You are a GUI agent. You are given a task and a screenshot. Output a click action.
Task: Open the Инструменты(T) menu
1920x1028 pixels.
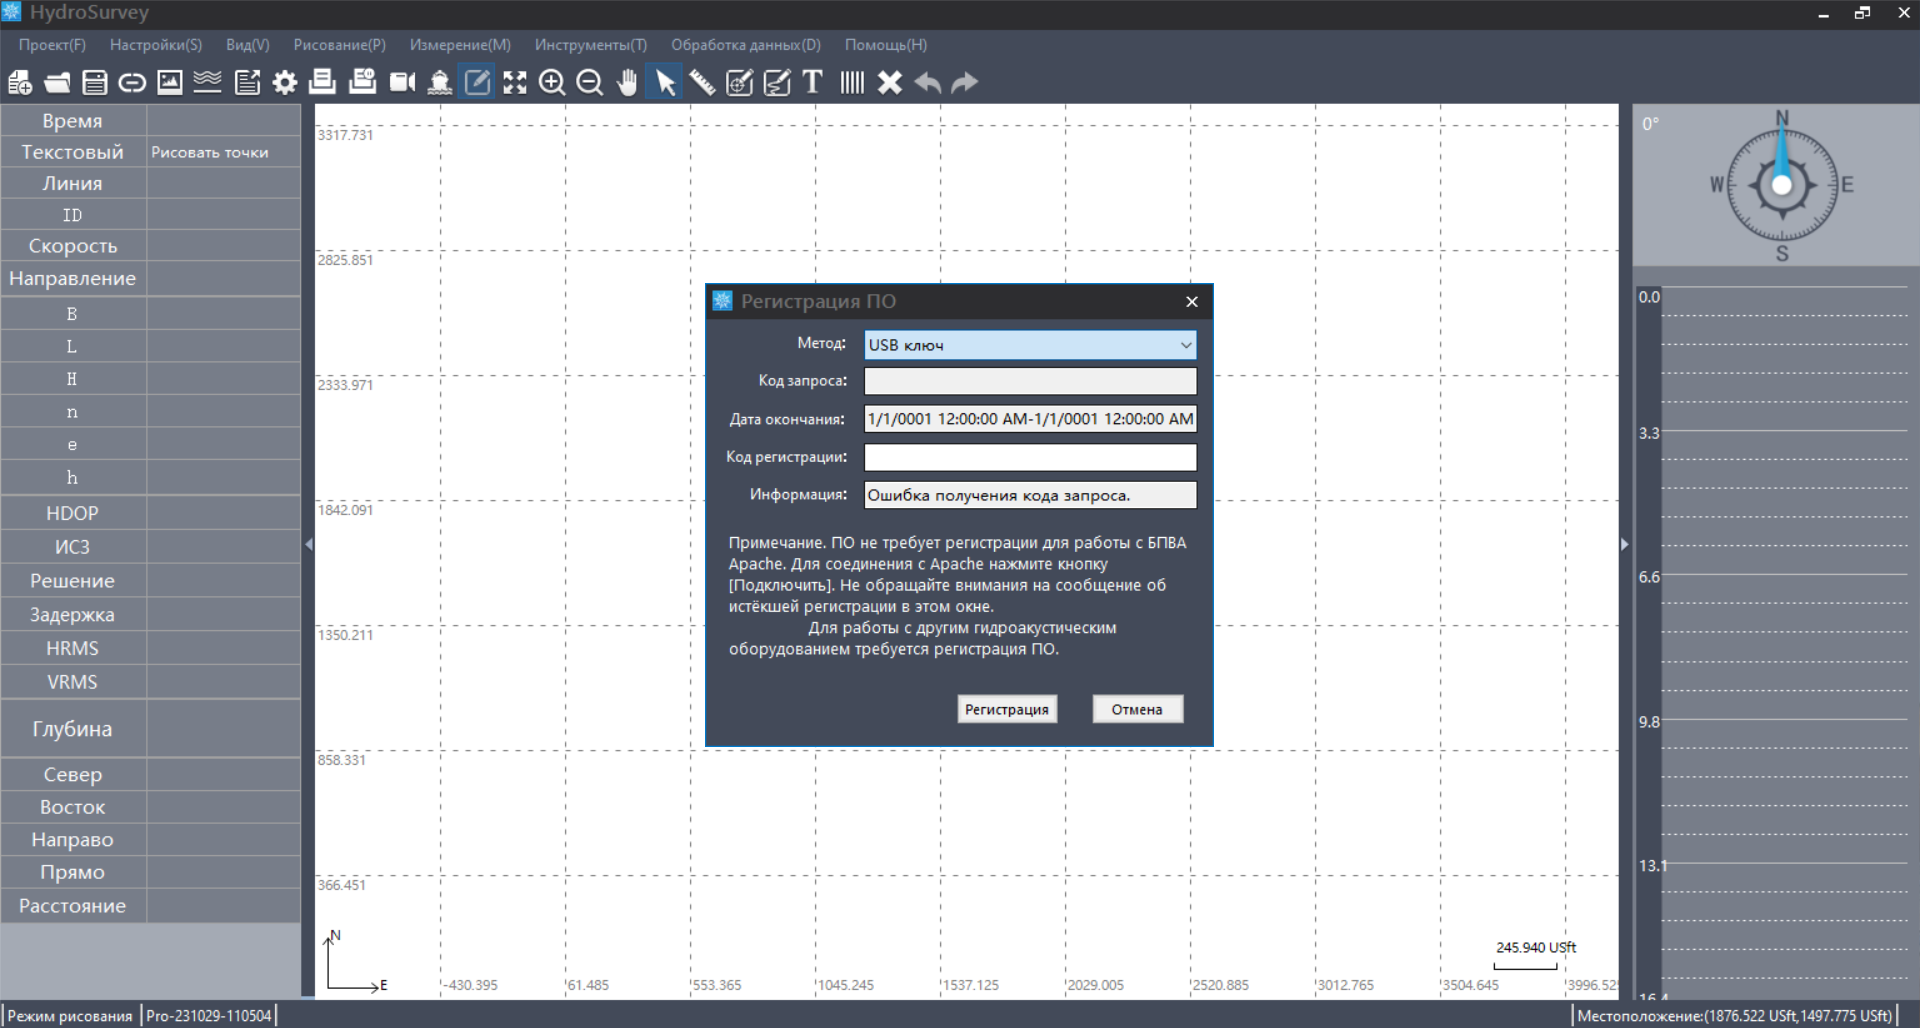click(591, 45)
